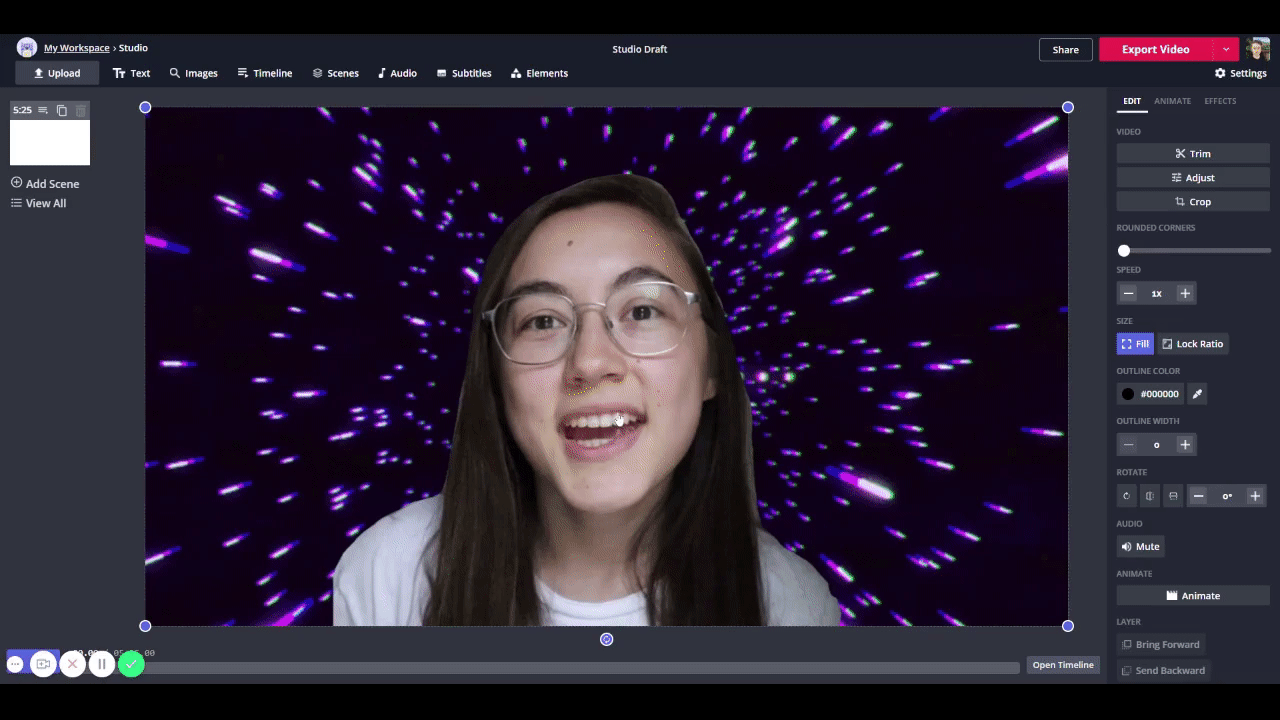The image size is (1280, 720).
Task: Toggle the Fill size option
Action: click(1135, 344)
